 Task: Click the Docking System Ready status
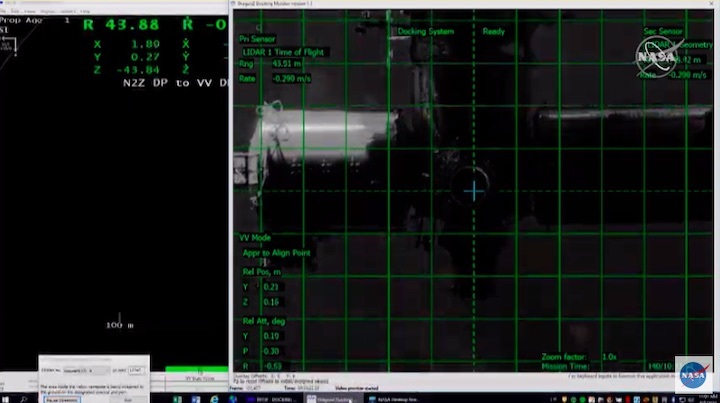[450, 31]
